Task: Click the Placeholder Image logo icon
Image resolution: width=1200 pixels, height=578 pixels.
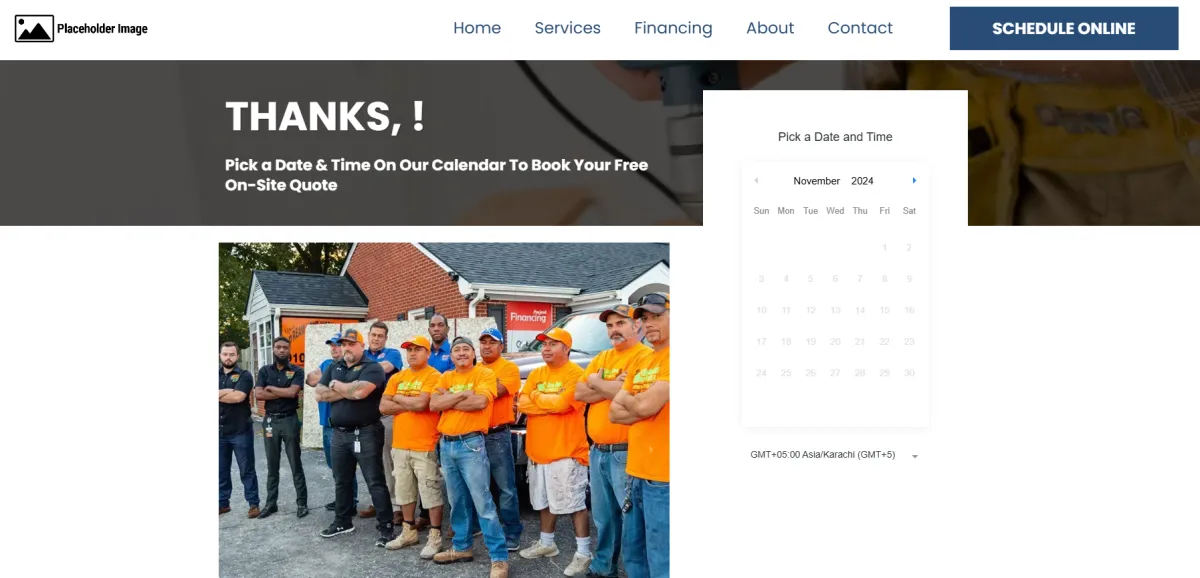Action: point(34,29)
